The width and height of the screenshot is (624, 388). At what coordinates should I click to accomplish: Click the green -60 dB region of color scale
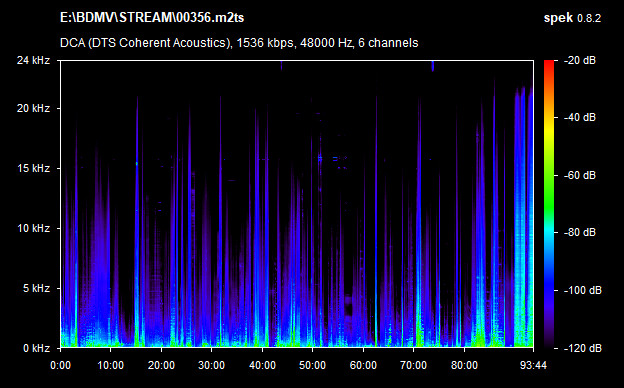(x=549, y=175)
